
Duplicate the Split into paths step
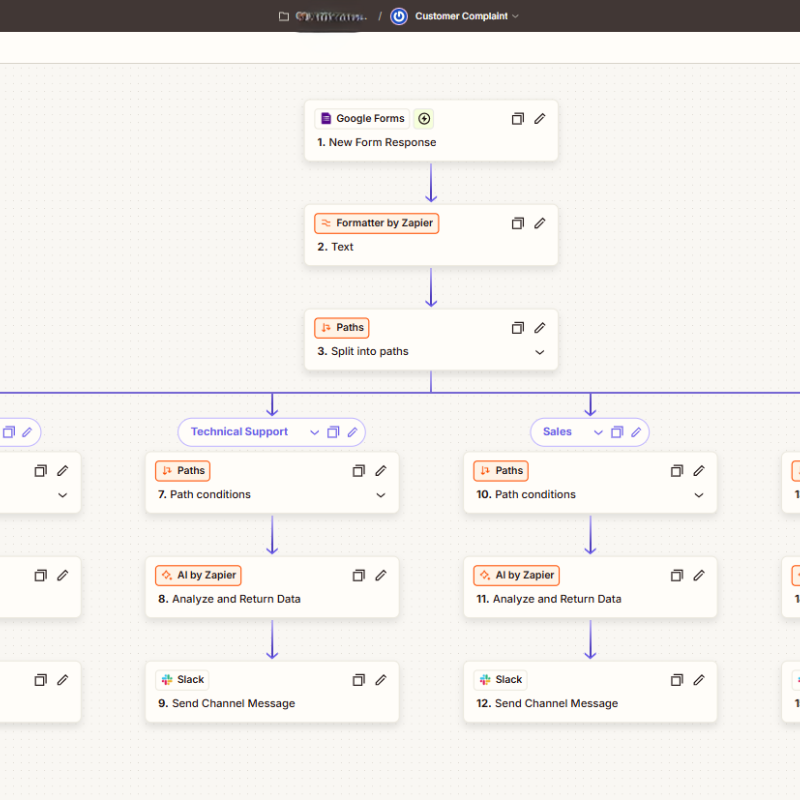click(x=517, y=328)
